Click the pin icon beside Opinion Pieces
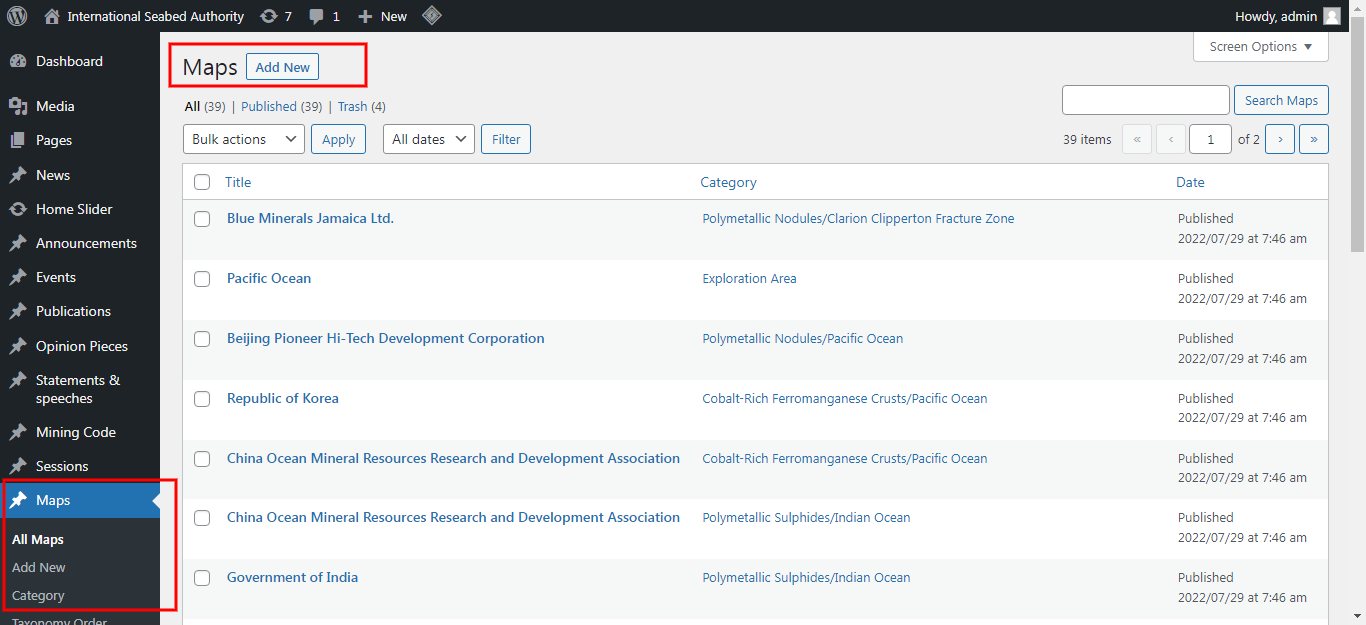 [x=17, y=346]
